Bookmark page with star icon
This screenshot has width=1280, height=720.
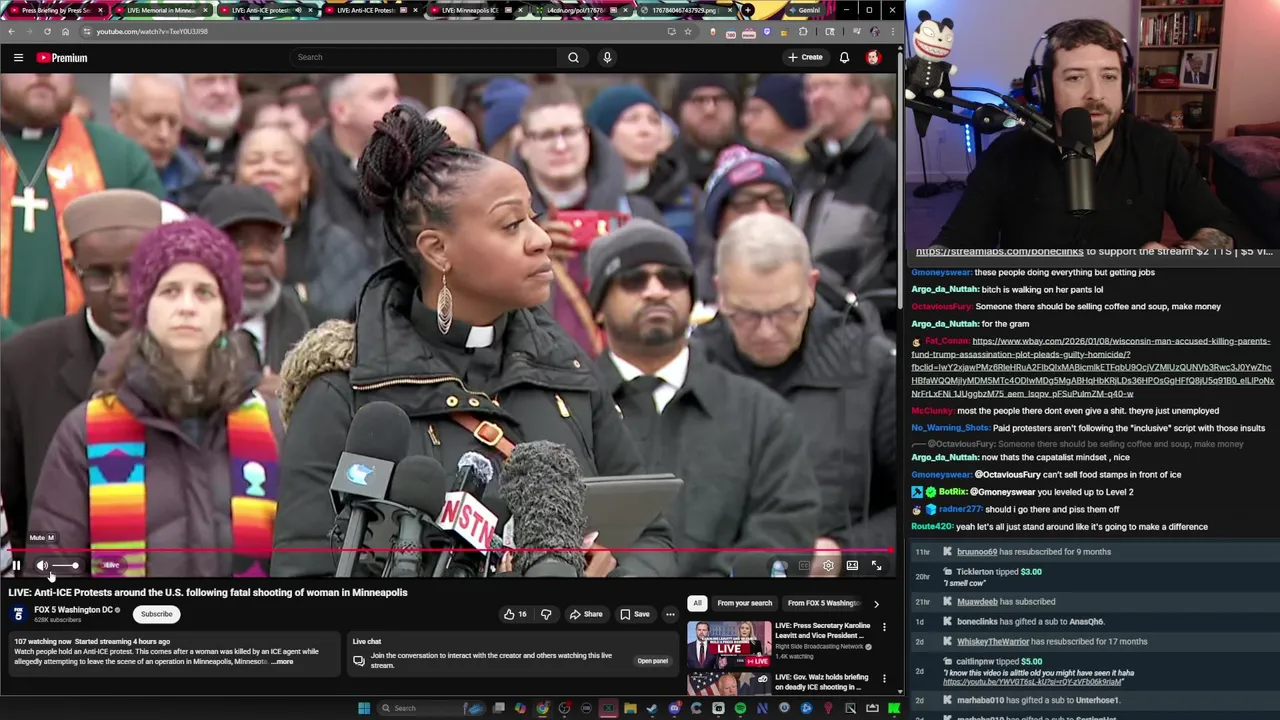(688, 31)
